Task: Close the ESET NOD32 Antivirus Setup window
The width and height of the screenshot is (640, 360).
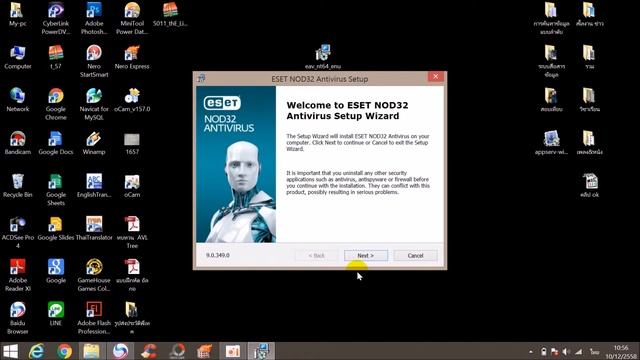Action: click(x=436, y=77)
